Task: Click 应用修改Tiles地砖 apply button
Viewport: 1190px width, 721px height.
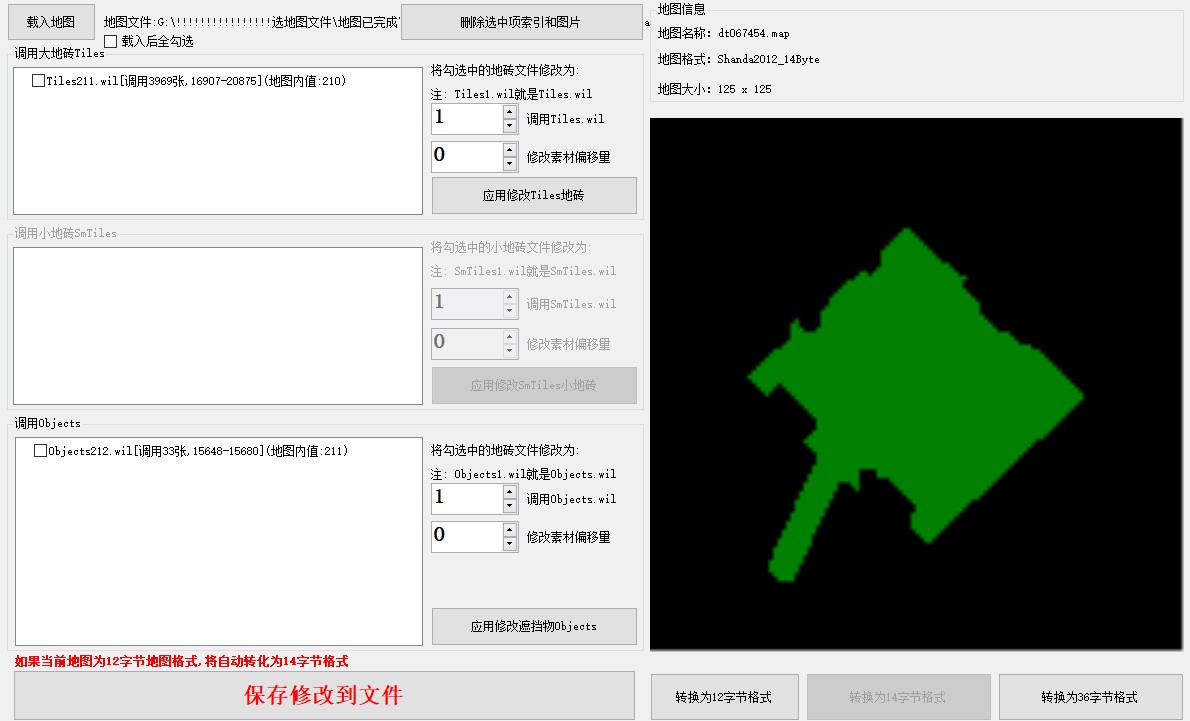Action: click(534, 196)
